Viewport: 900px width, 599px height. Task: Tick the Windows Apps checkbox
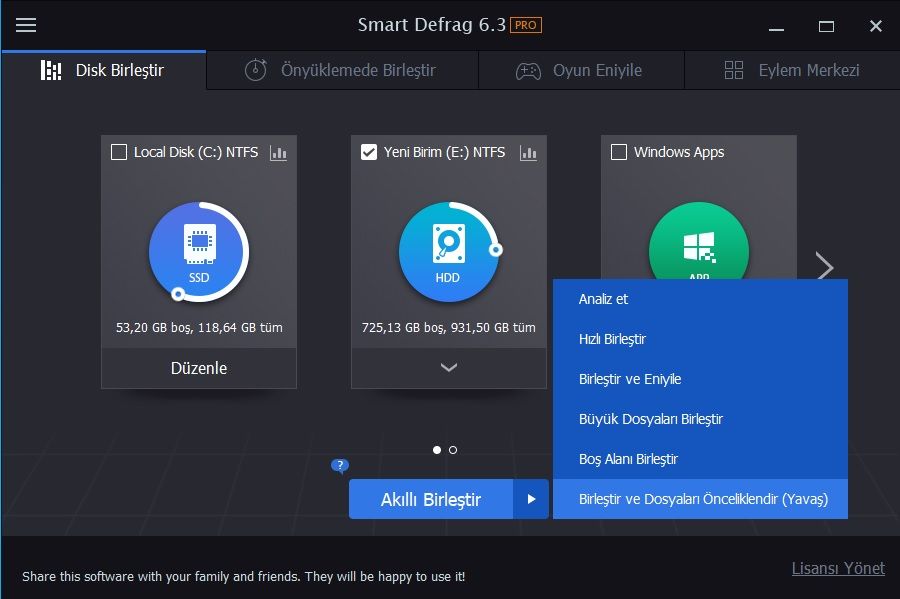[x=619, y=152]
